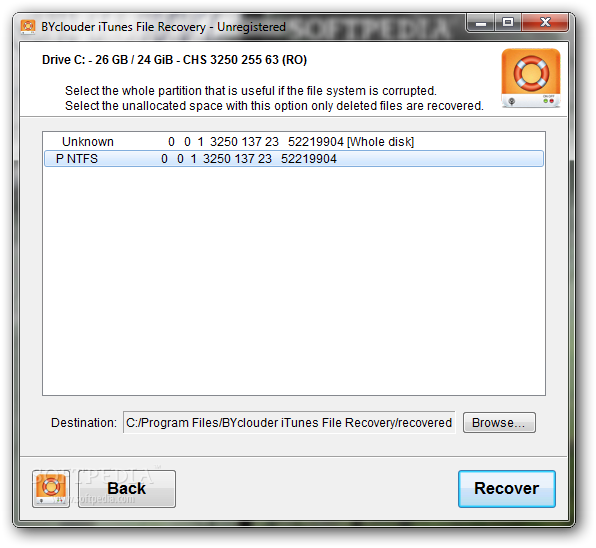Open the lifebuoy icon button beside Back
This screenshot has width=596, height=548.
pyautogui.click(x=51, y=489)
